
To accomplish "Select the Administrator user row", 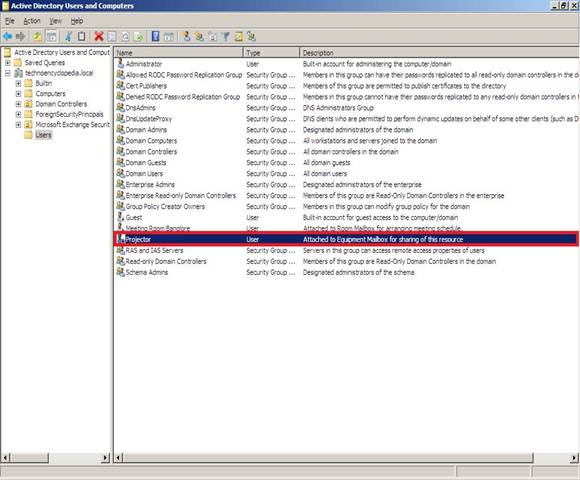I will (x=346, y=64).
